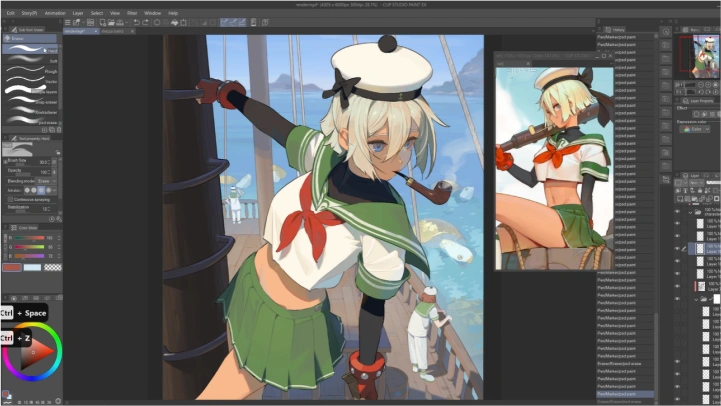Open the Expression color dropdown

coord(694,130)
